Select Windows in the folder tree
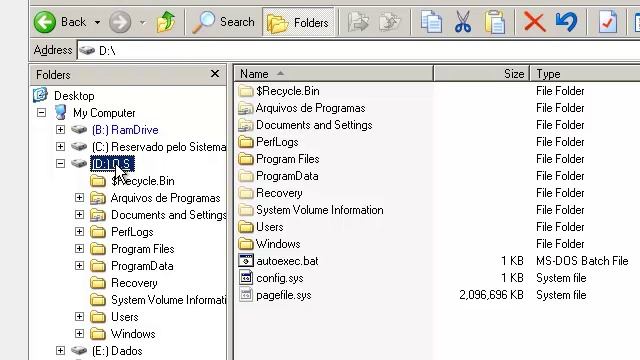The width and height of the screenshot is (640, 360). tap(133, 334)
